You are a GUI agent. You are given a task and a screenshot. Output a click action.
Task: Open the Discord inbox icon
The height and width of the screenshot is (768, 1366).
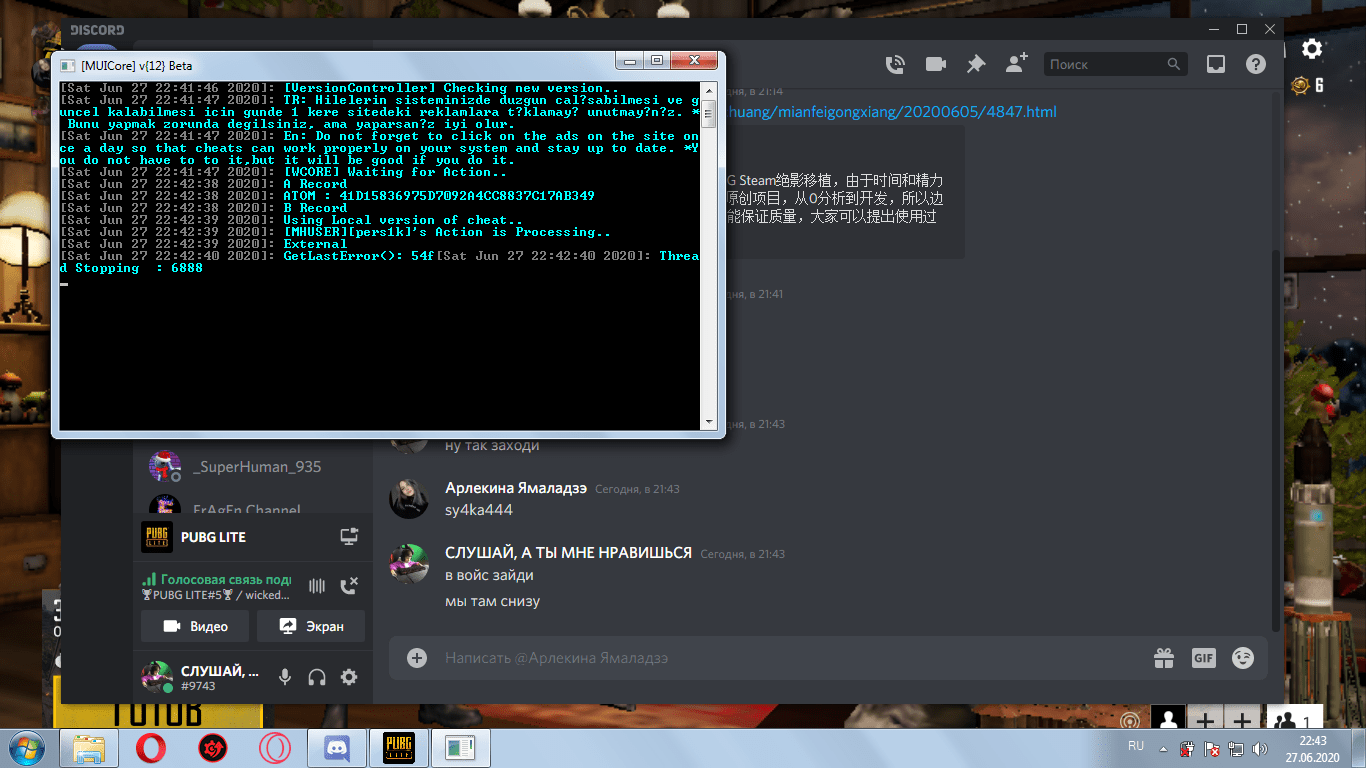[1216, 64]
